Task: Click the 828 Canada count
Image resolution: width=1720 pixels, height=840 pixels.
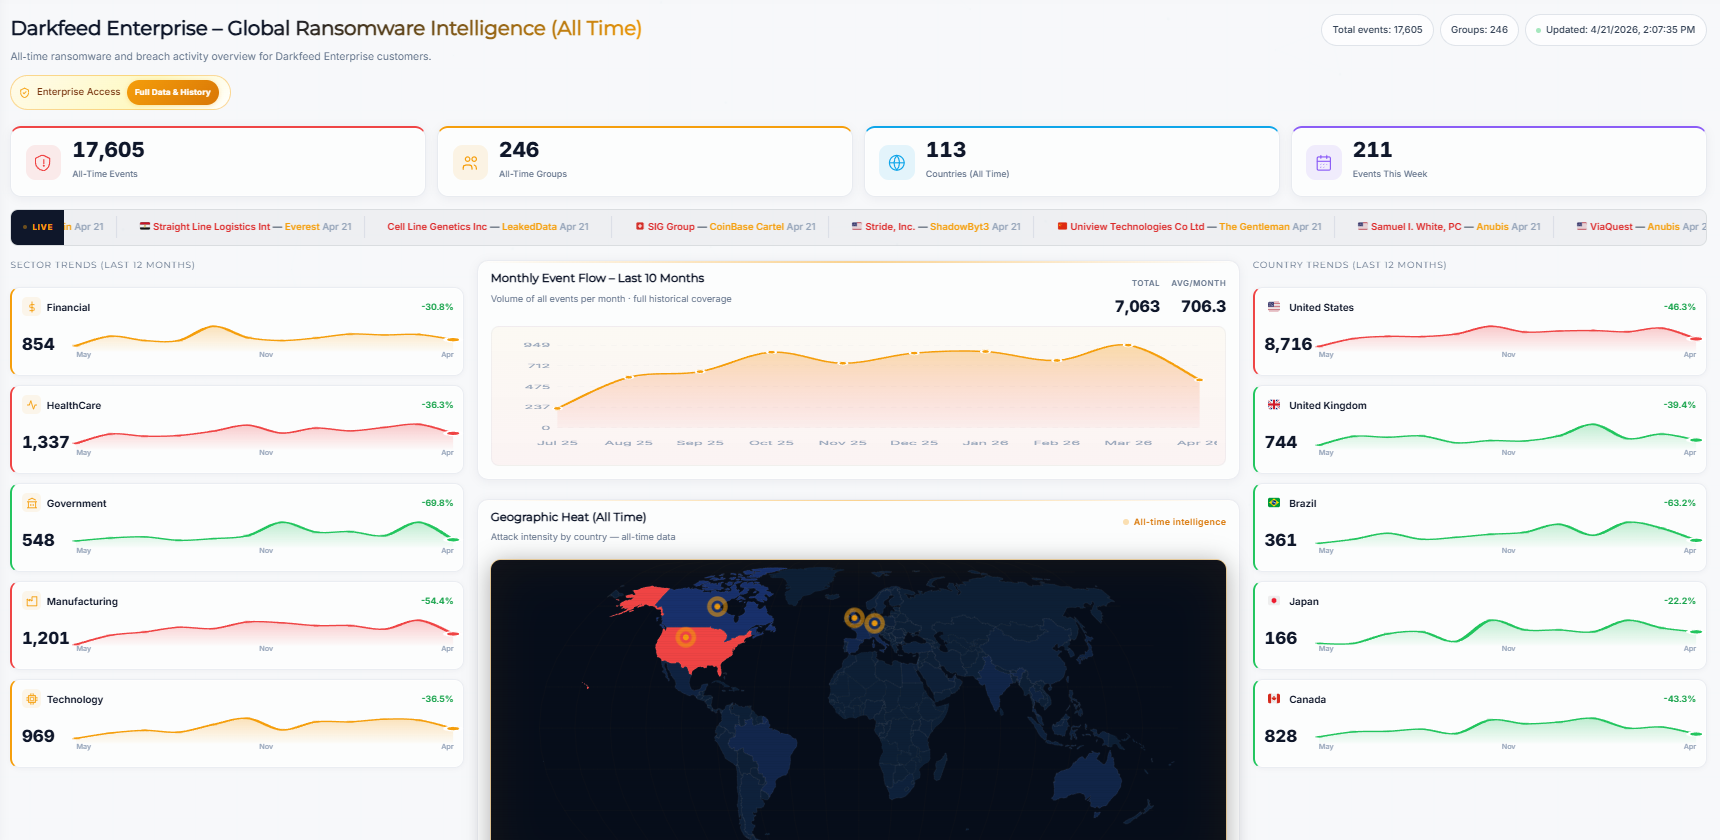Action: tap(1280, 736)
